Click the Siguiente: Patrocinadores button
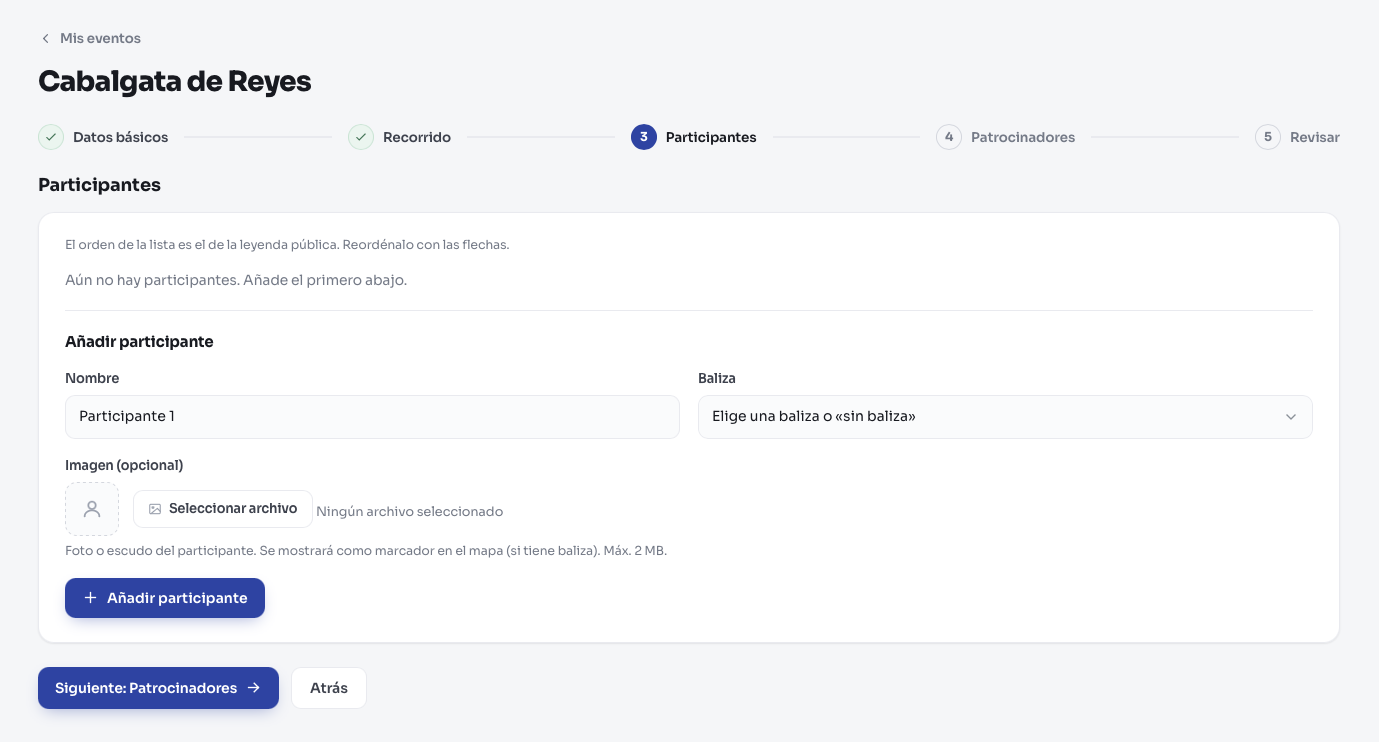The height and width of the screenshot is (742, 1379). click(x=158, y=688)
